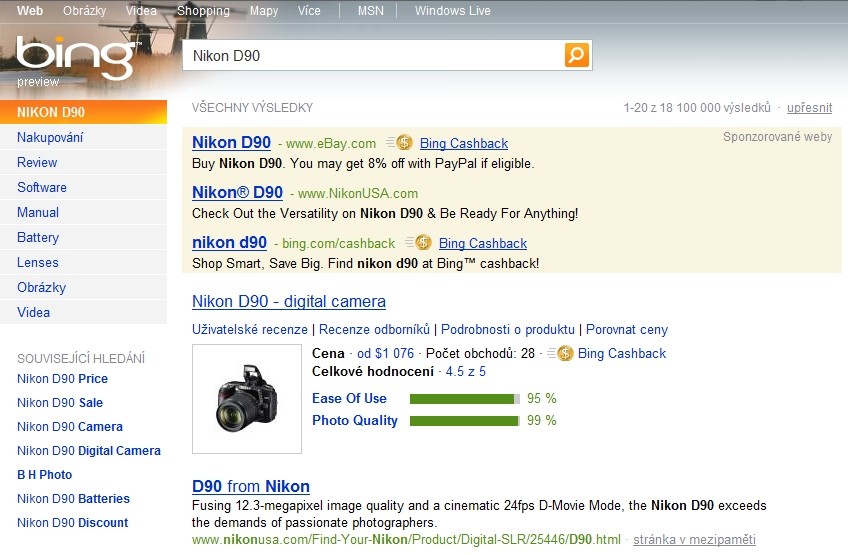Open the D90 from Nikon result

[x=251, y=486]
